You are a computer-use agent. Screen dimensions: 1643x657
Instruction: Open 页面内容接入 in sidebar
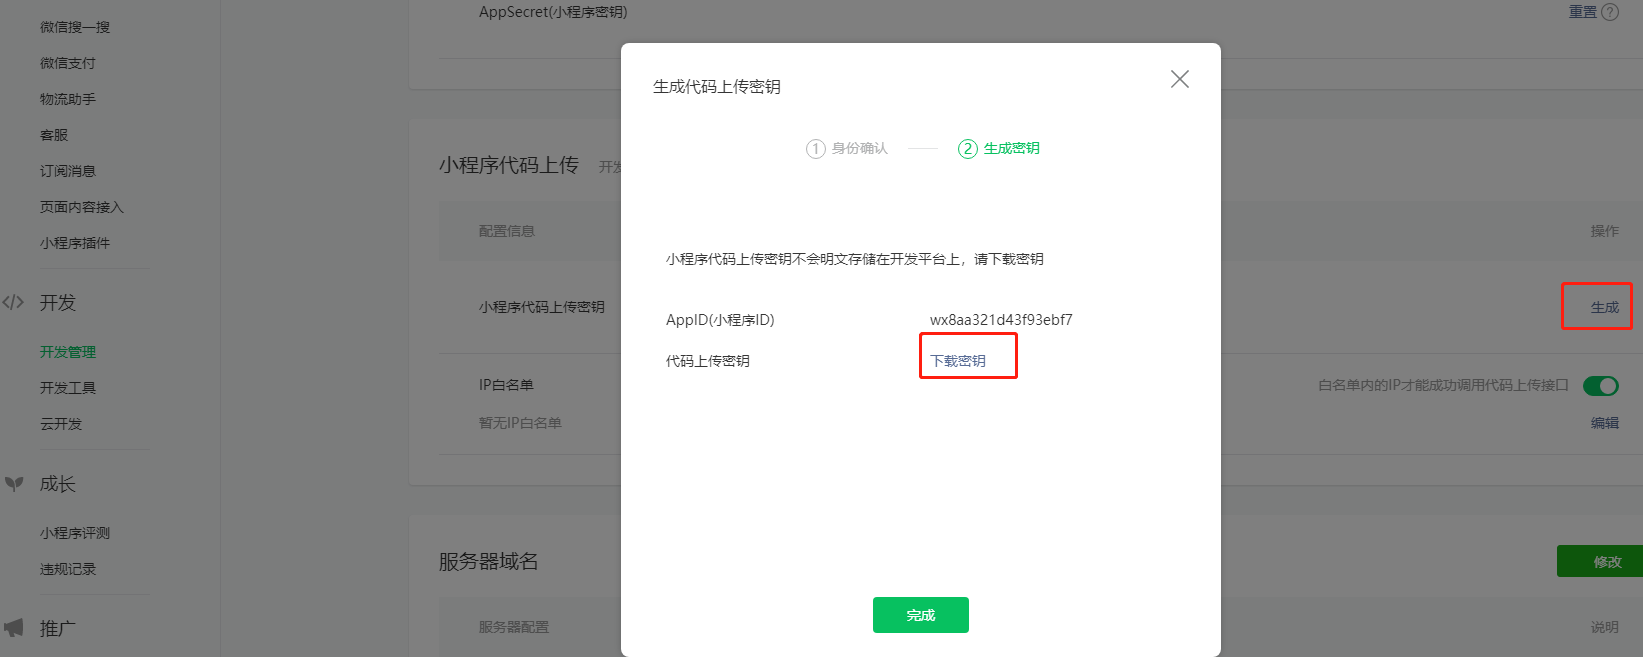(82, 207)
